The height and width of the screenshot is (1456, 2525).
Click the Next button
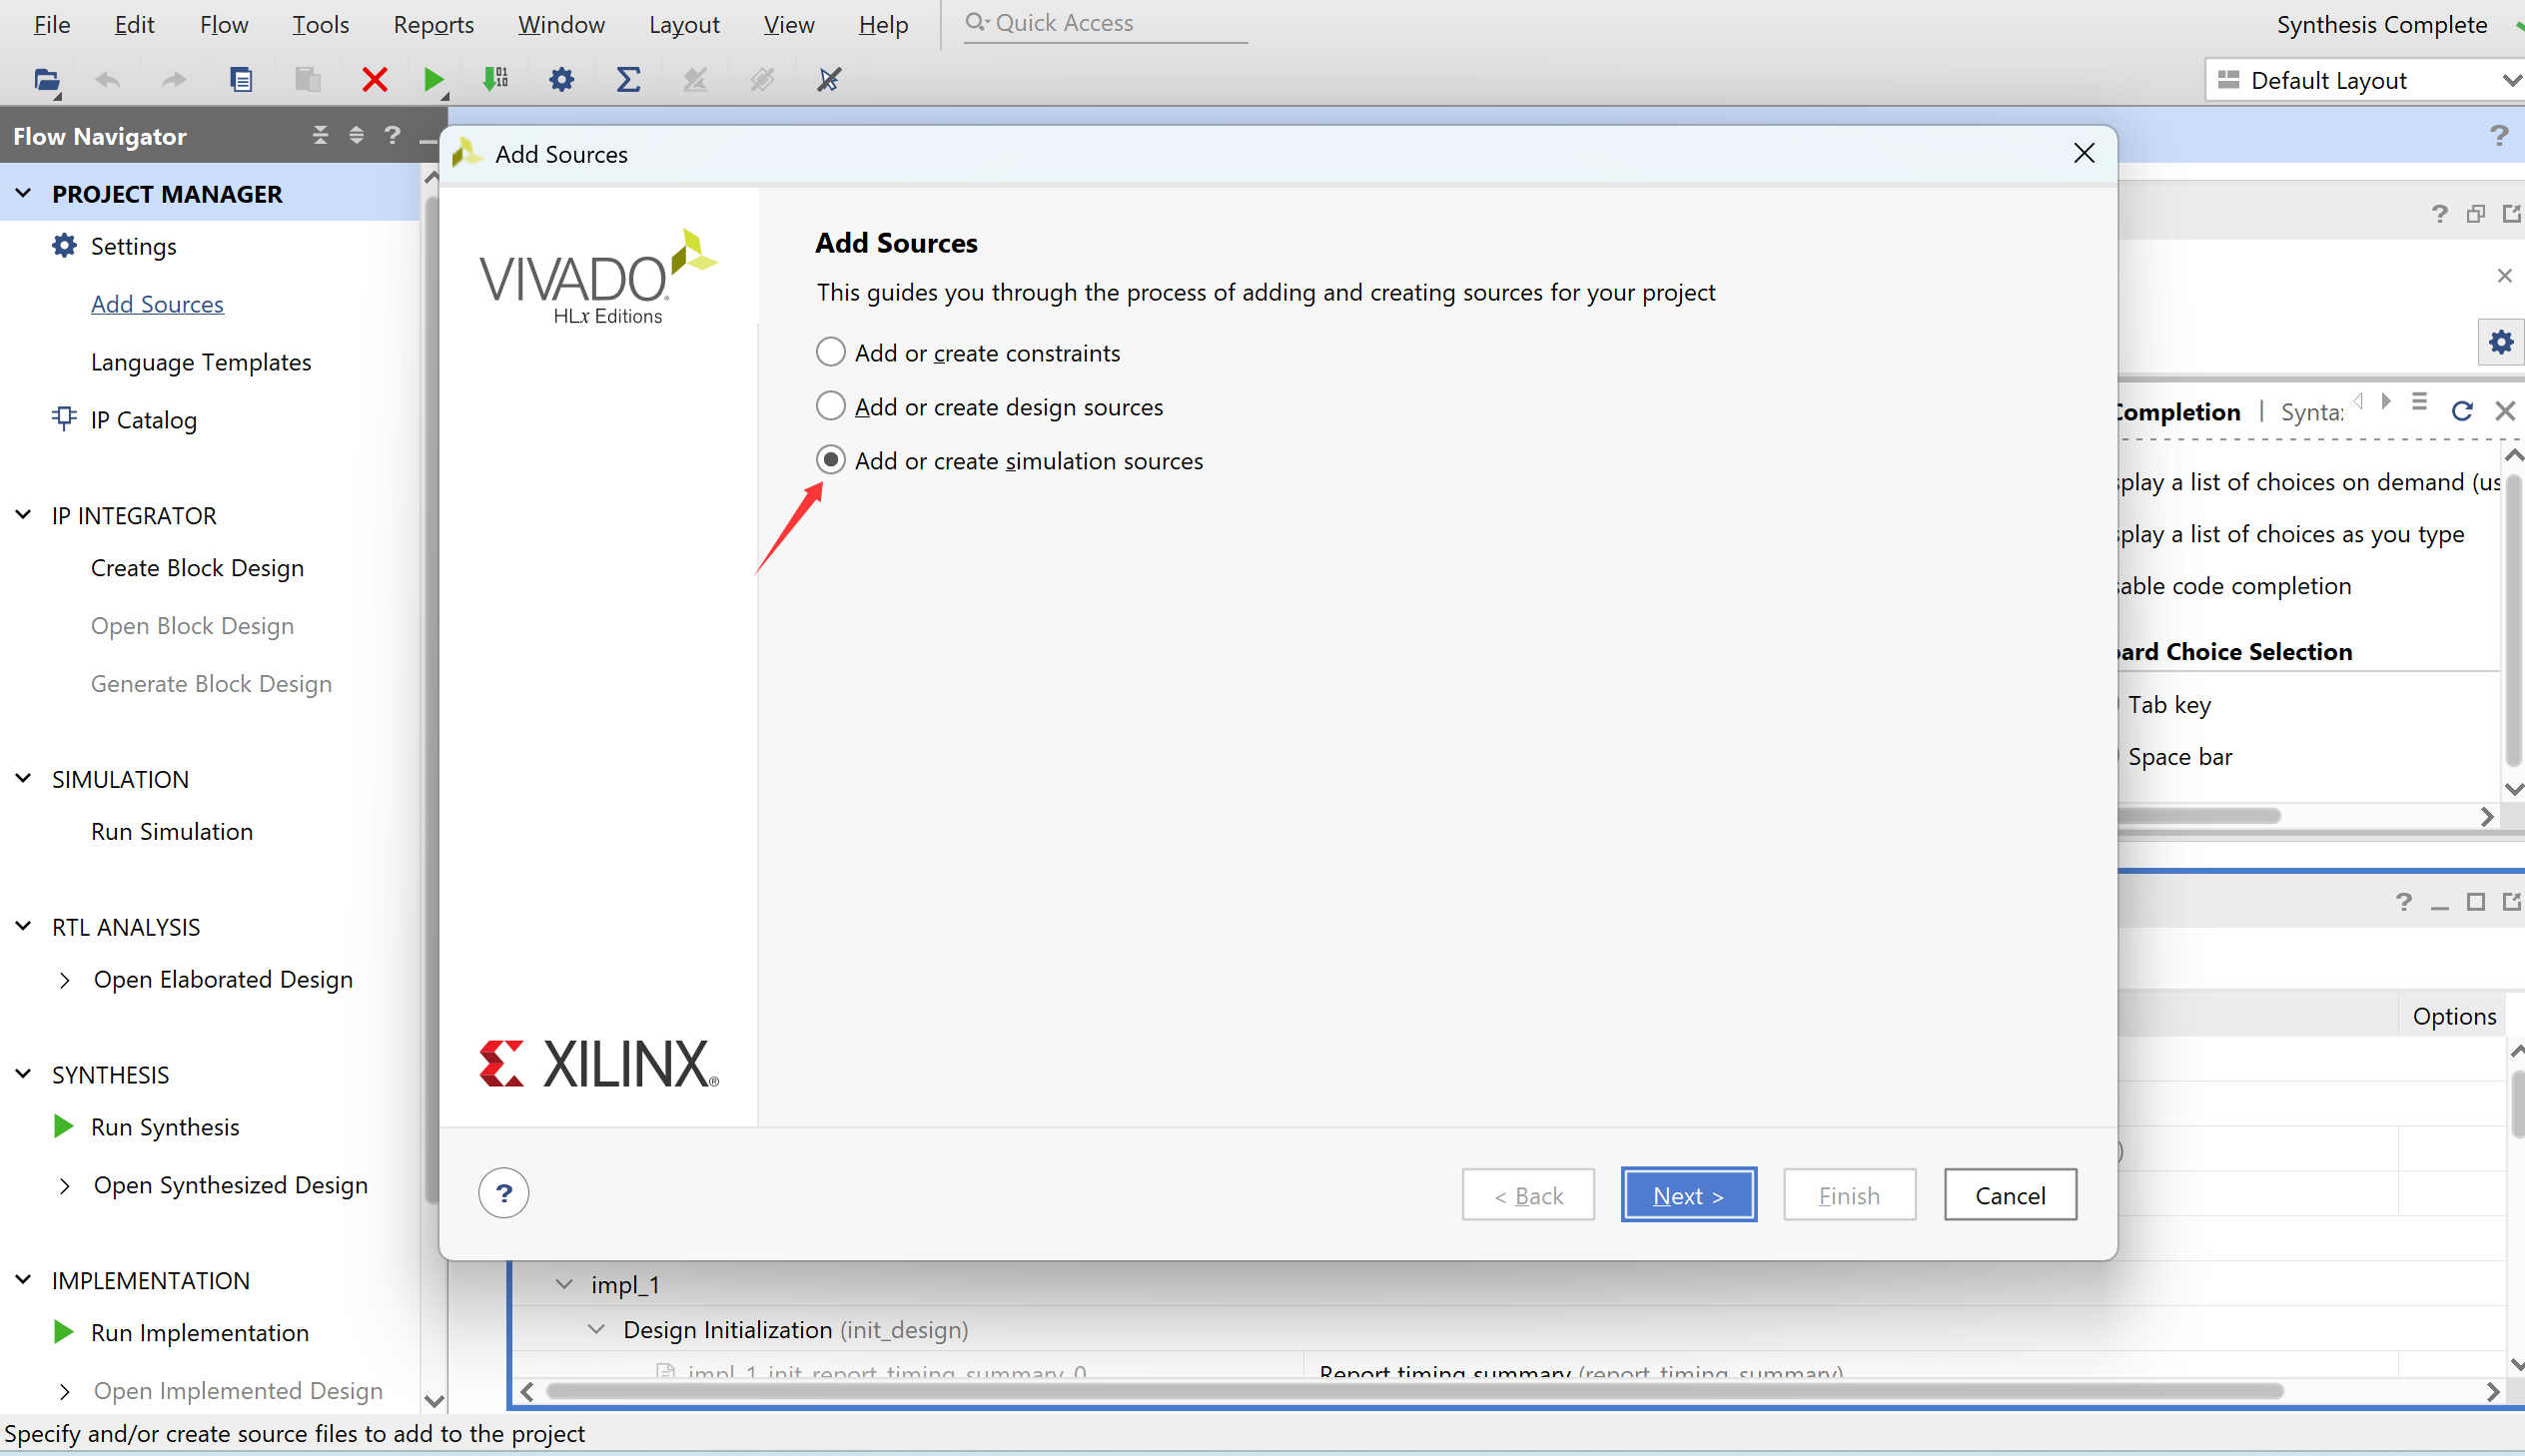click(x=1687, y=1195)
